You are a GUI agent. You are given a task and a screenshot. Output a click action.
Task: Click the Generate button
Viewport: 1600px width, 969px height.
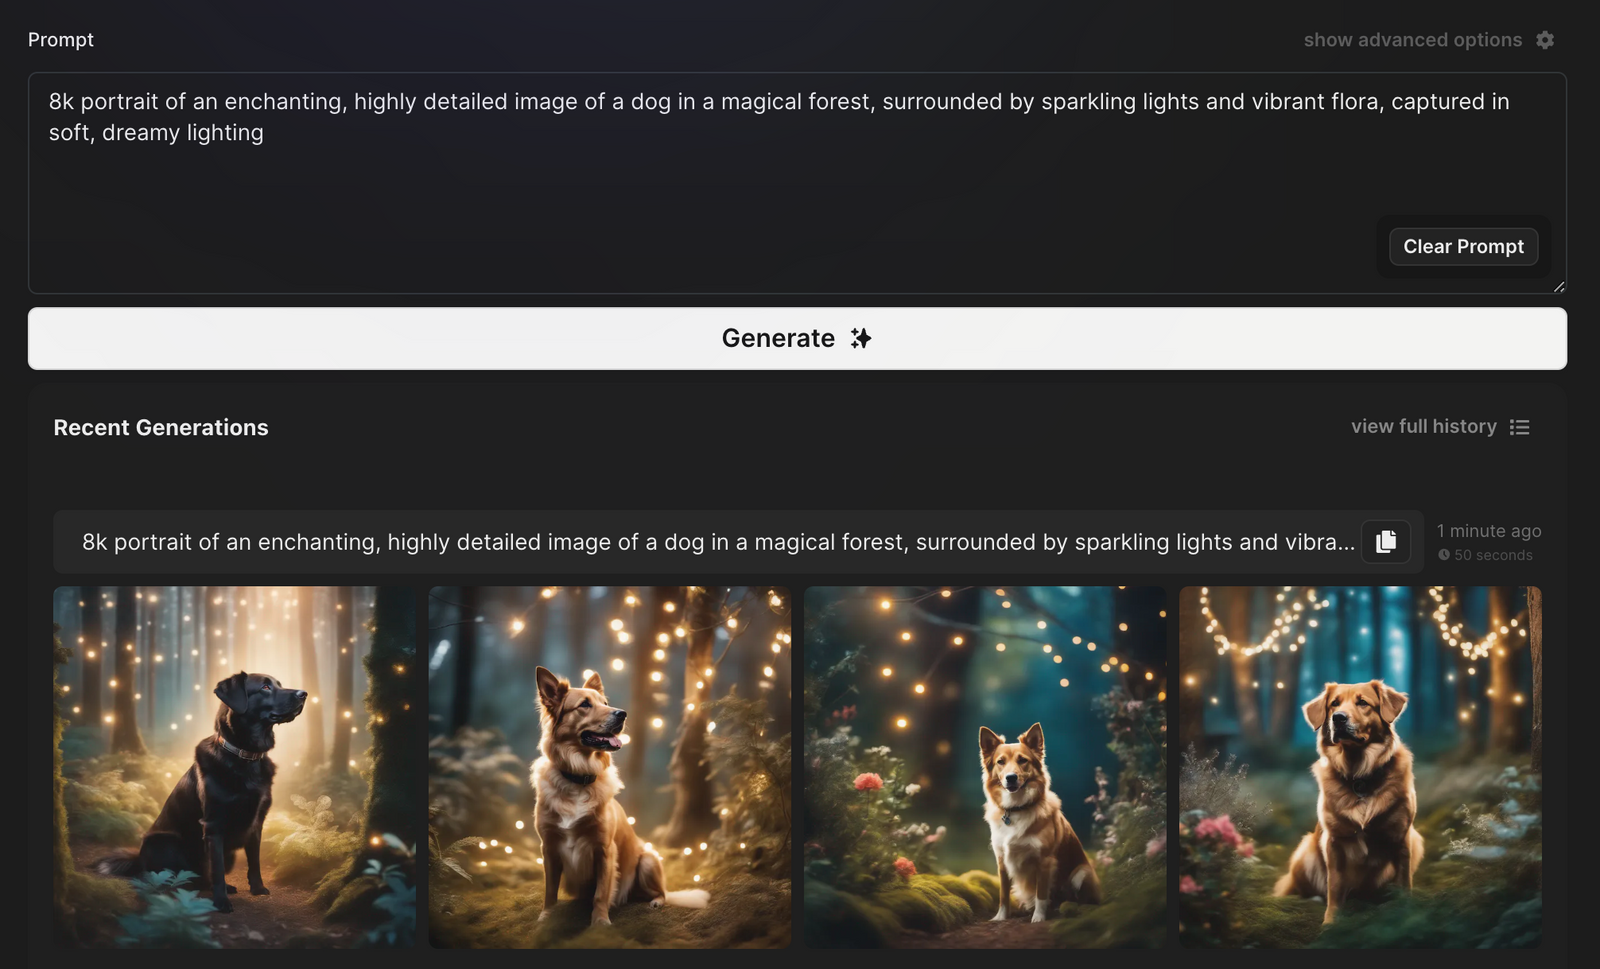pos(797,338)
